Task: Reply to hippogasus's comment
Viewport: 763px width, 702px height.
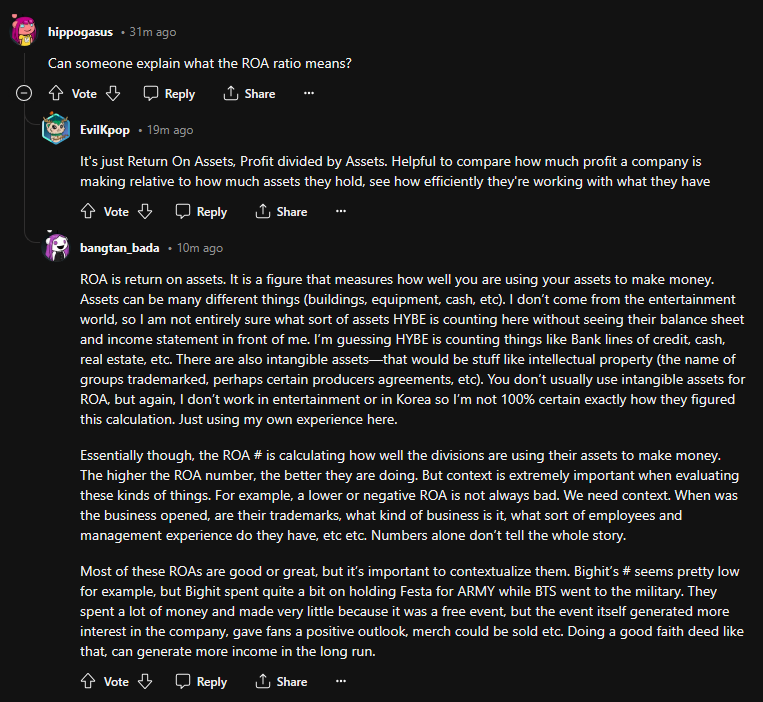Action: tap(169, 93)
